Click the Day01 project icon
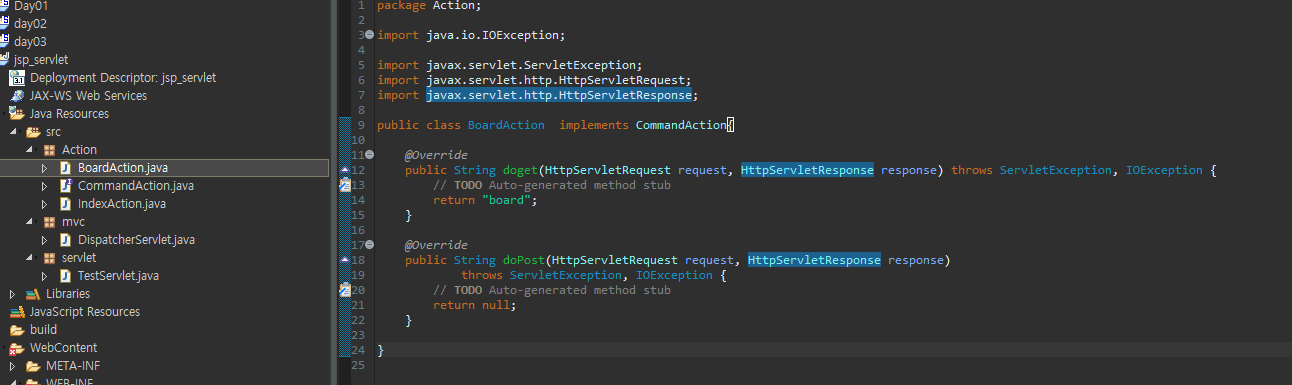1292x385 pixels. pos(4,5)
